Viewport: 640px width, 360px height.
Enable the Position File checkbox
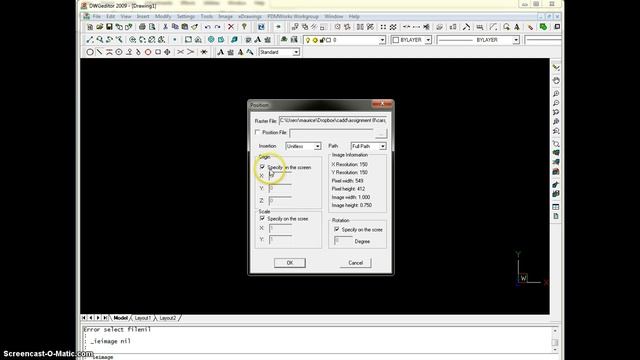pos(257,132)
